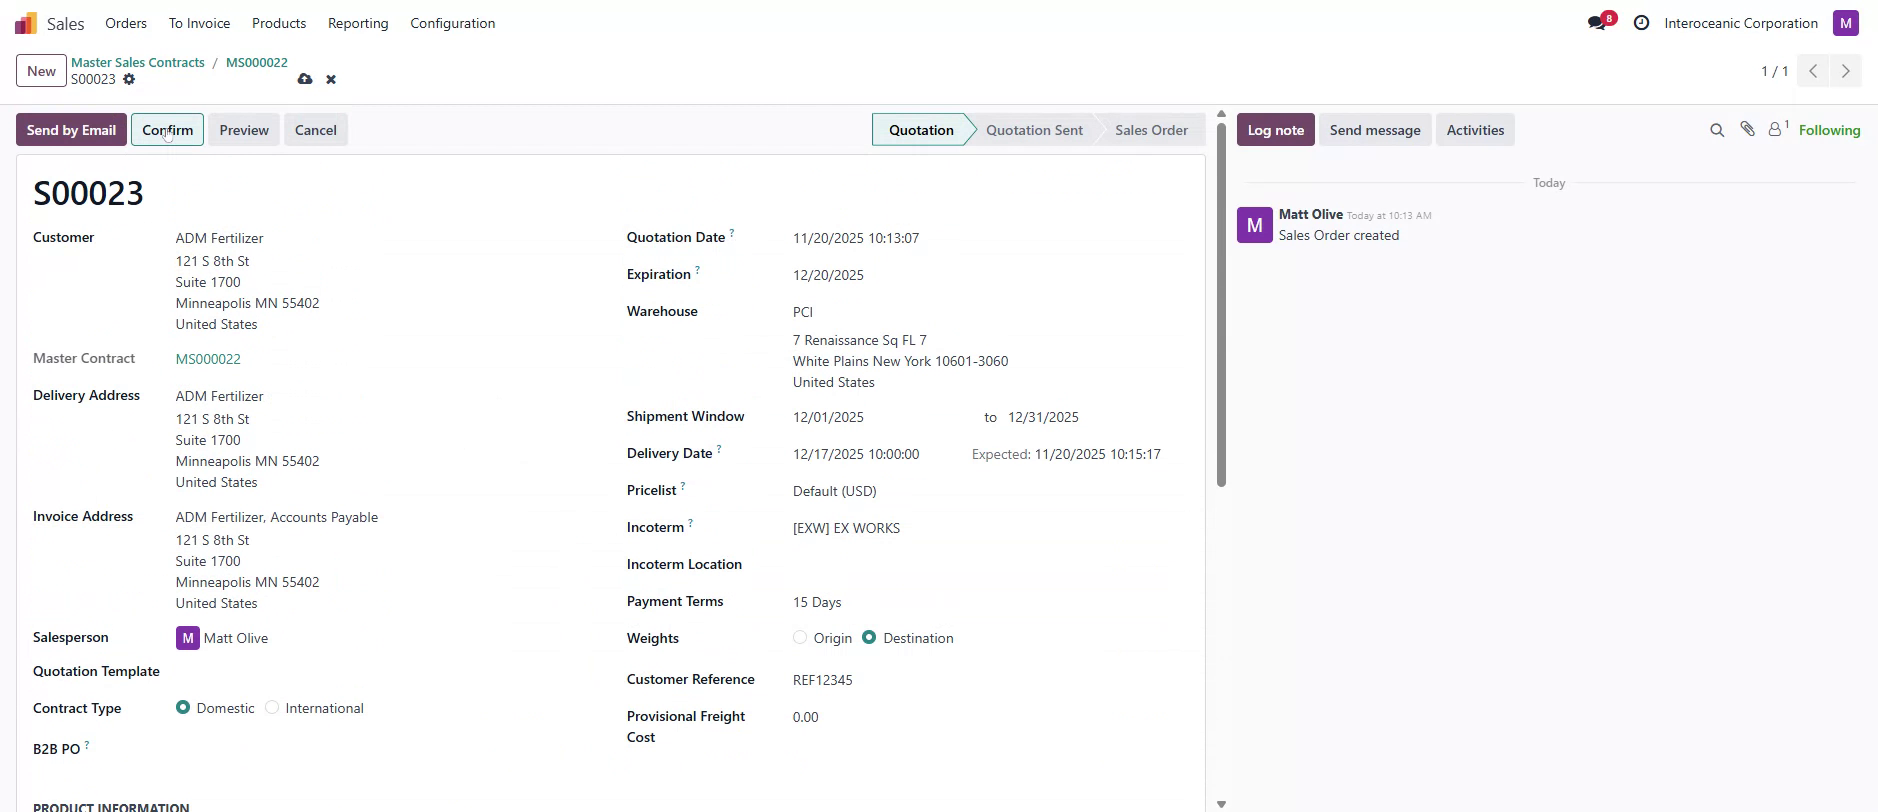Show Pricelist help question mark
This screenshot has width=1878, height=812.
click(x=683, y=486)
